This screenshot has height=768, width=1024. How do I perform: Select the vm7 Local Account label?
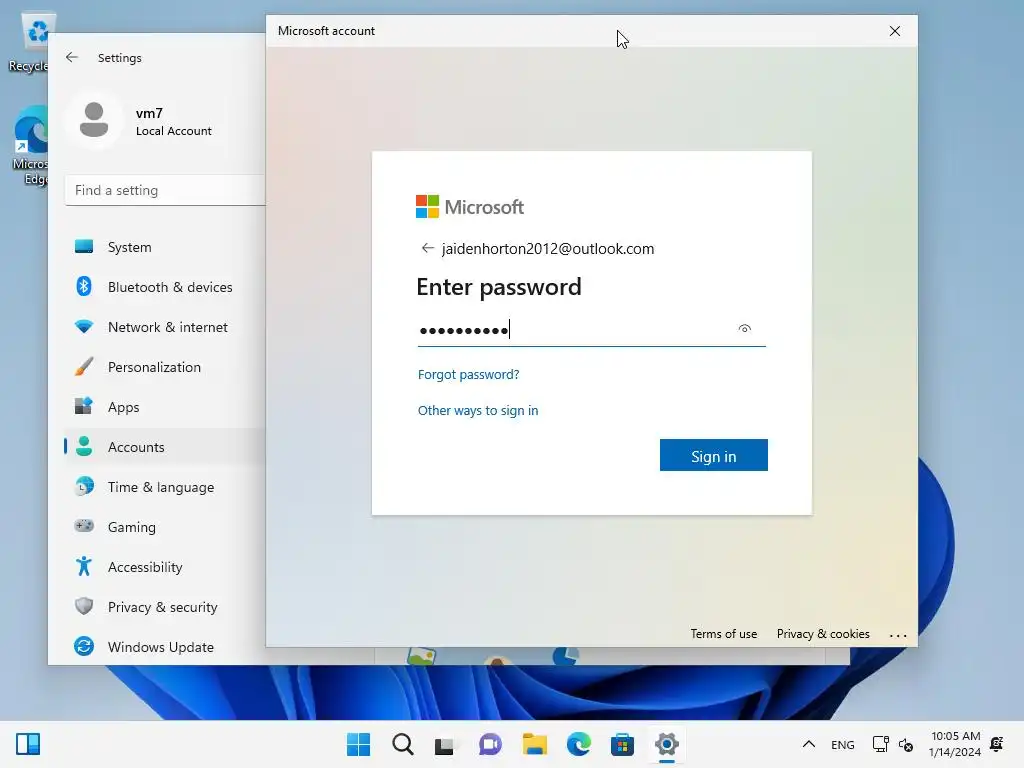[x=174, y=131]
